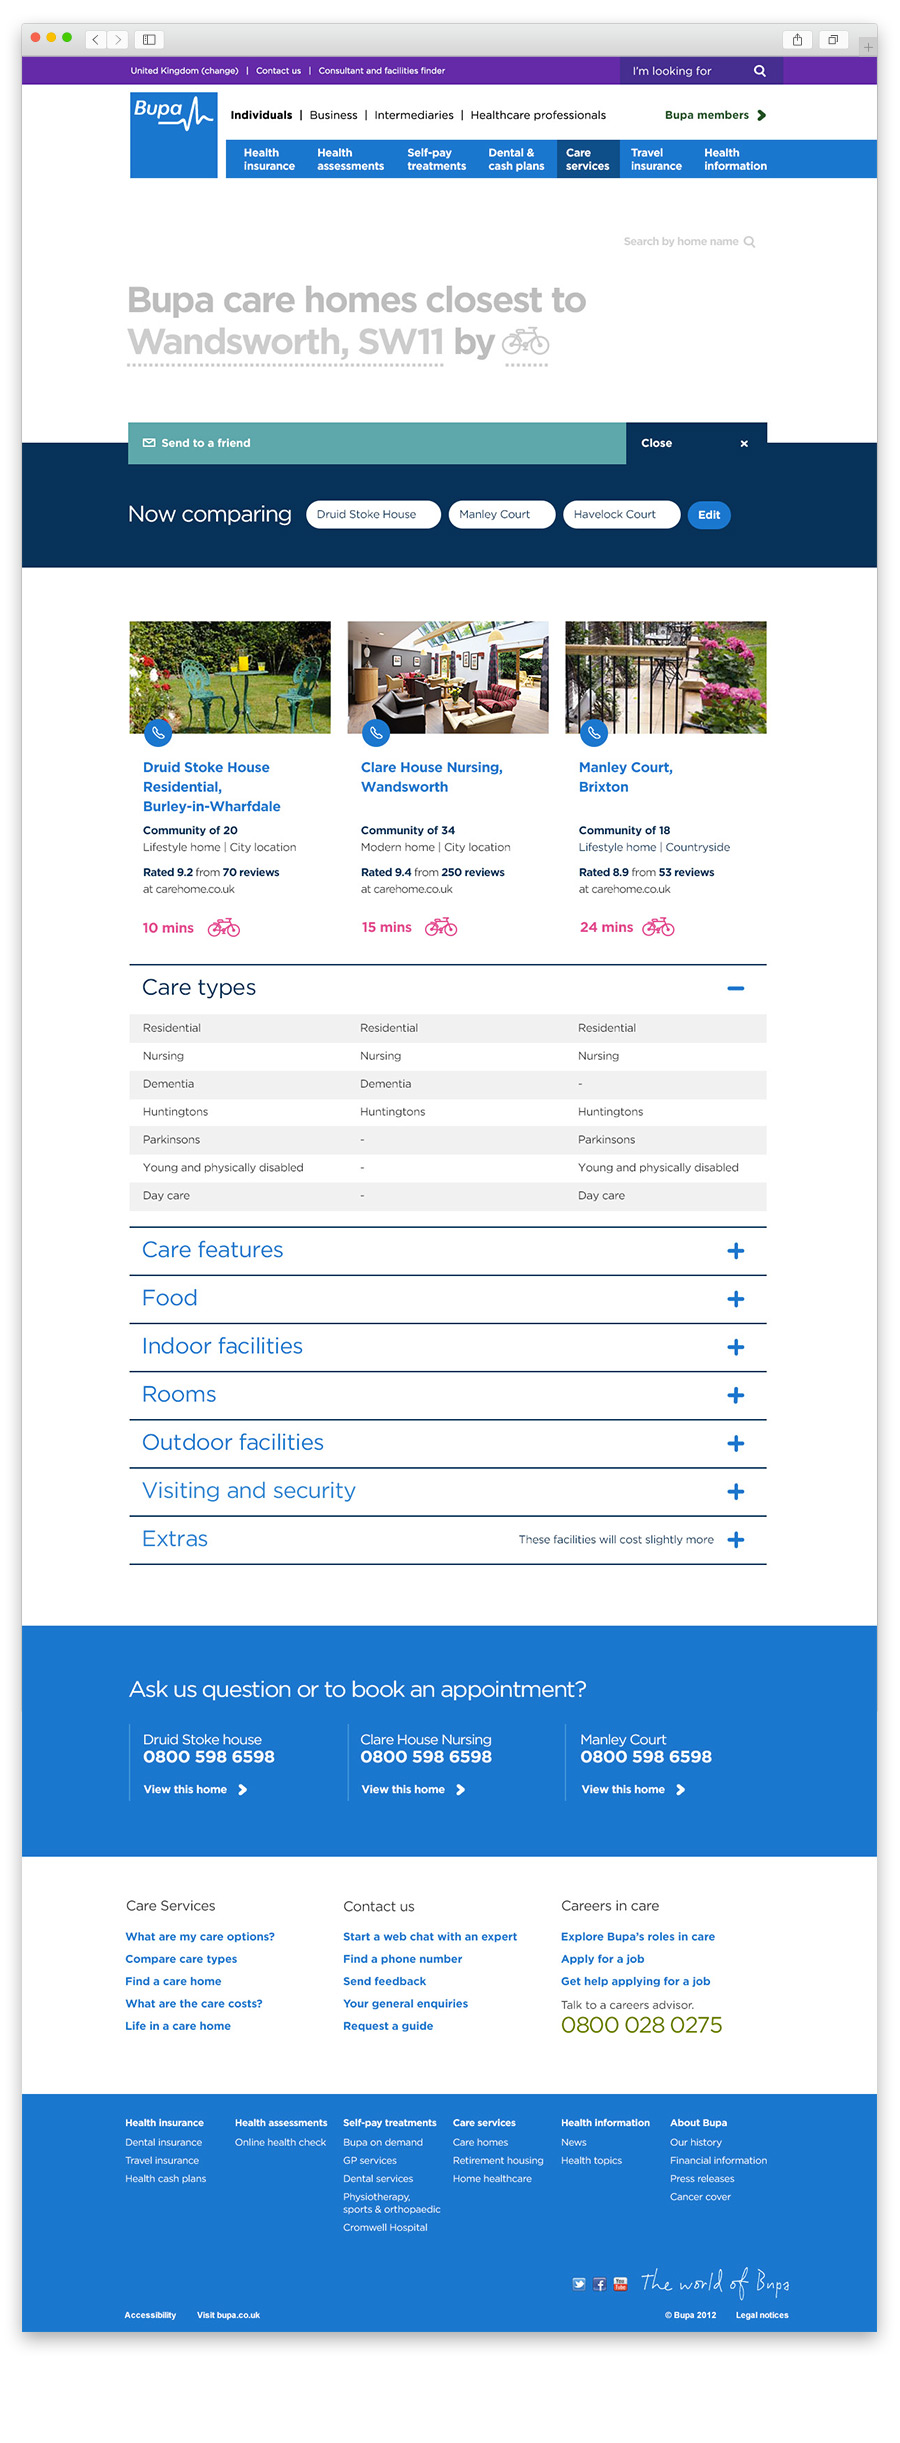Click bicycle icon next to 10 mins

click(224, 928)
